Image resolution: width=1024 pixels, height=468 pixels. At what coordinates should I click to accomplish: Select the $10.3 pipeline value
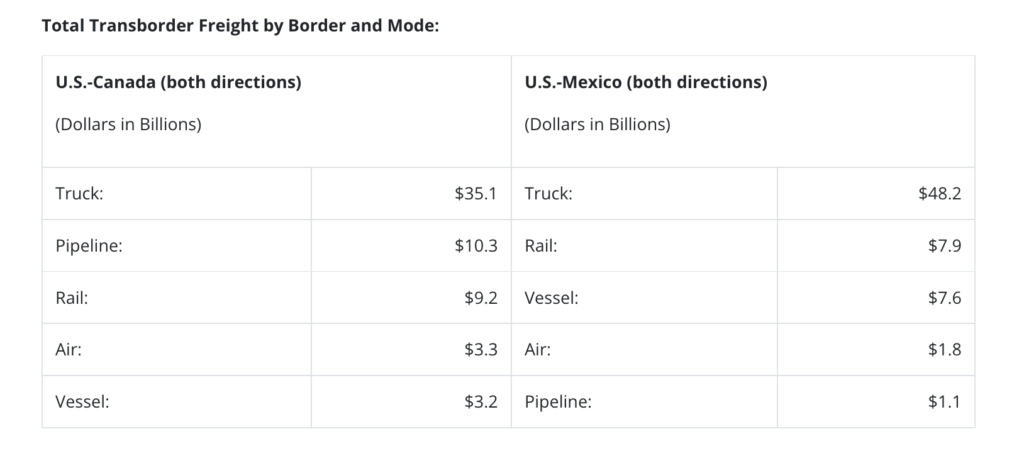(x=475, y=245)
